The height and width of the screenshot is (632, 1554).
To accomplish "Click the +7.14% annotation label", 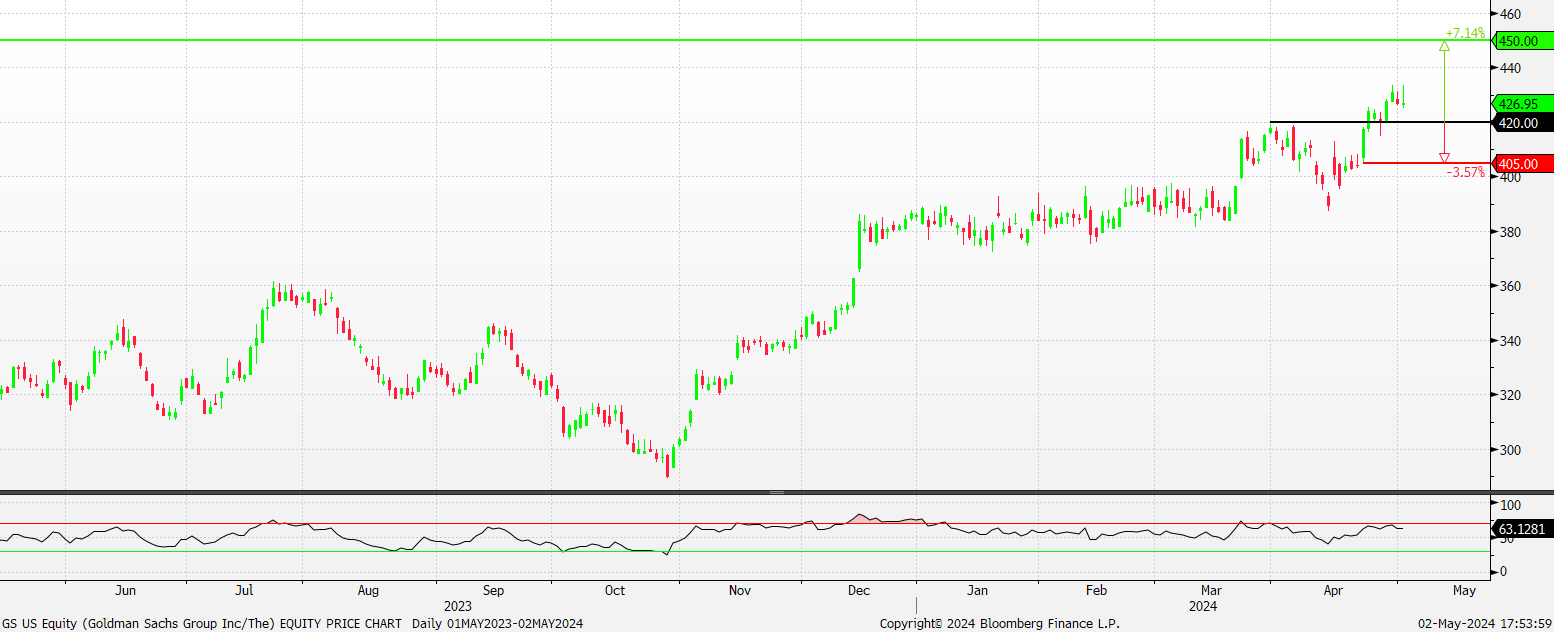I will (x=1465, y=33).
